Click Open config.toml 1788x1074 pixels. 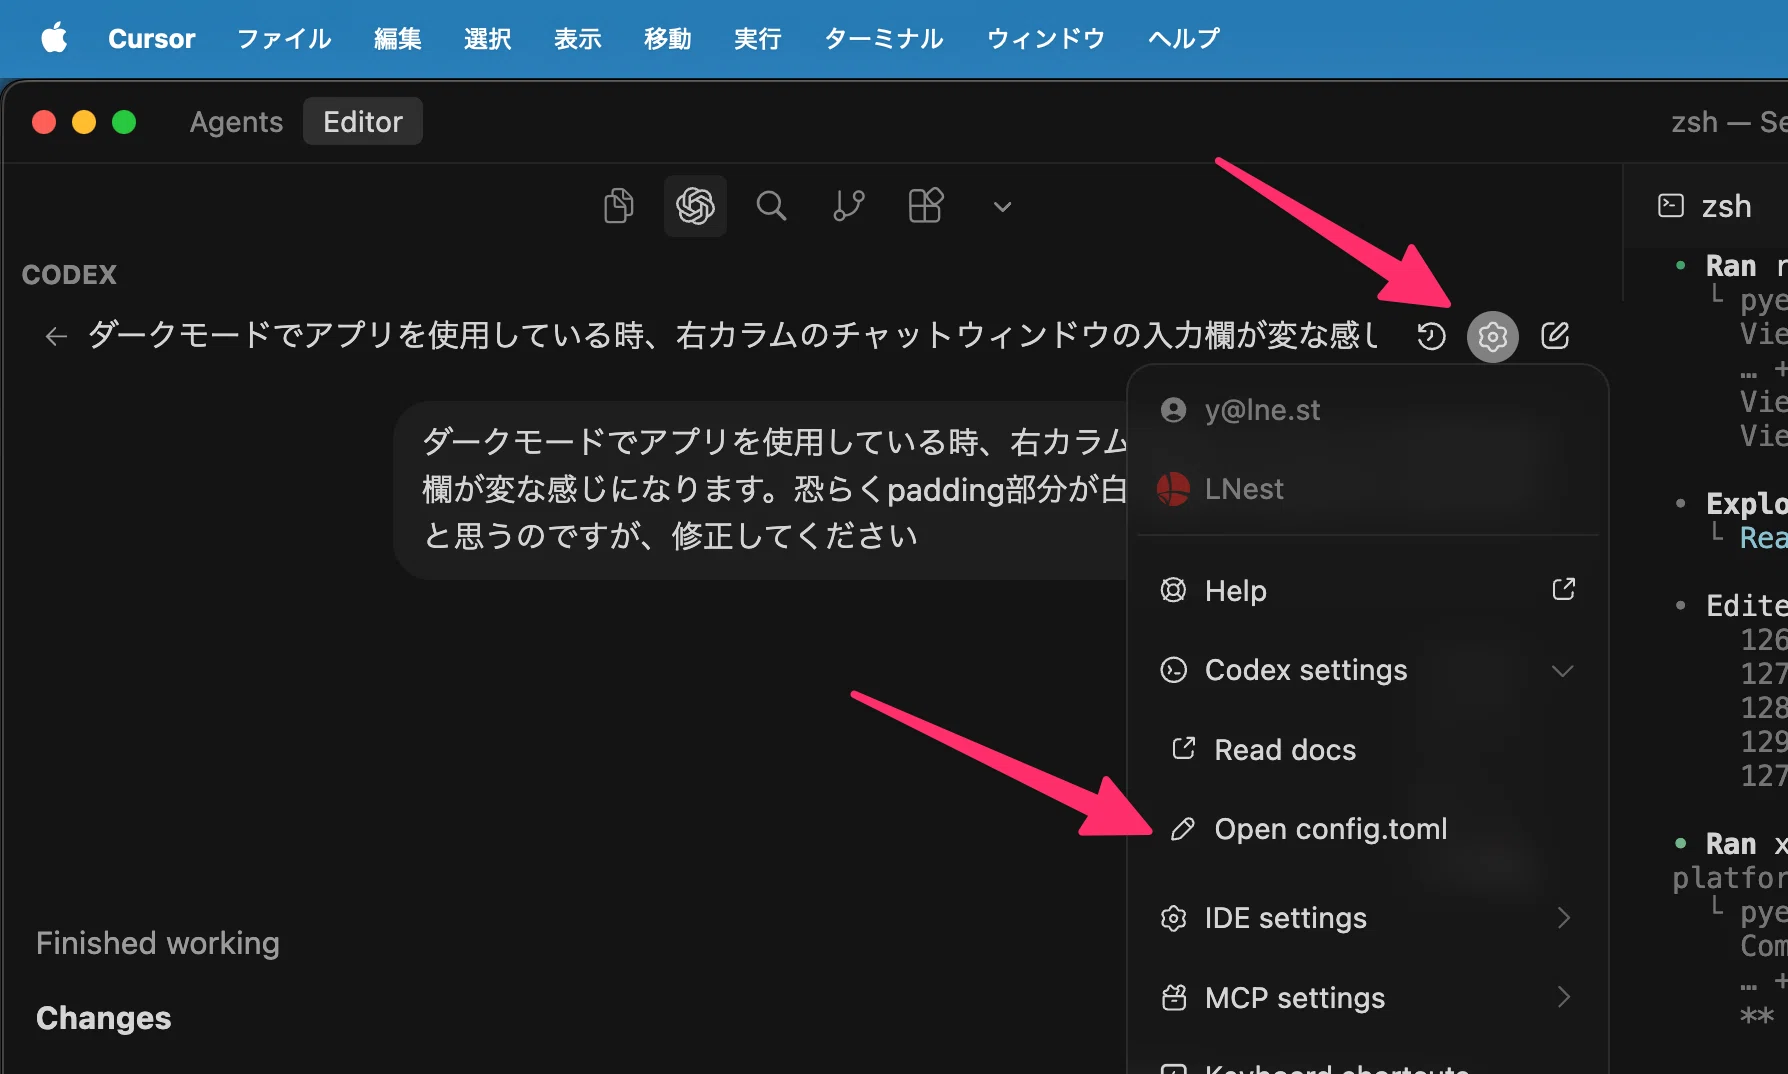(1367, 829)
